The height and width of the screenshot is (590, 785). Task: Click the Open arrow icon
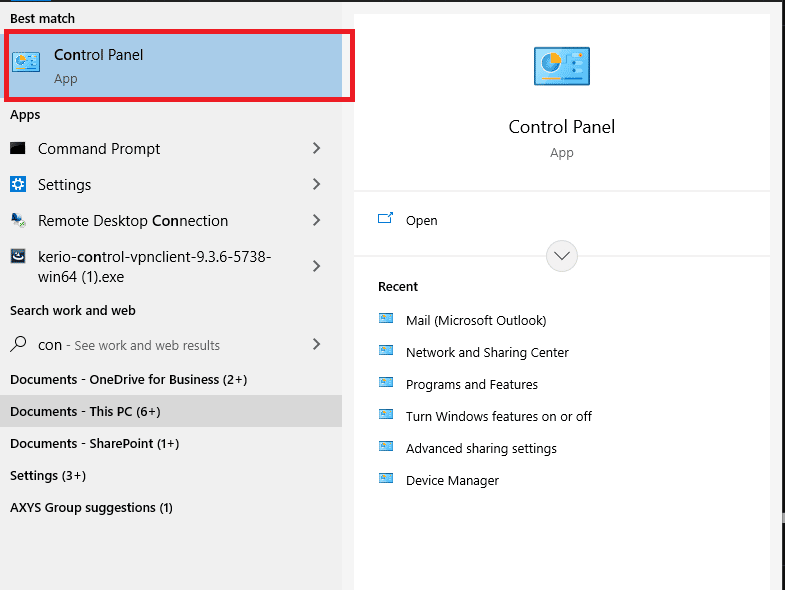[x=385, y=218]
